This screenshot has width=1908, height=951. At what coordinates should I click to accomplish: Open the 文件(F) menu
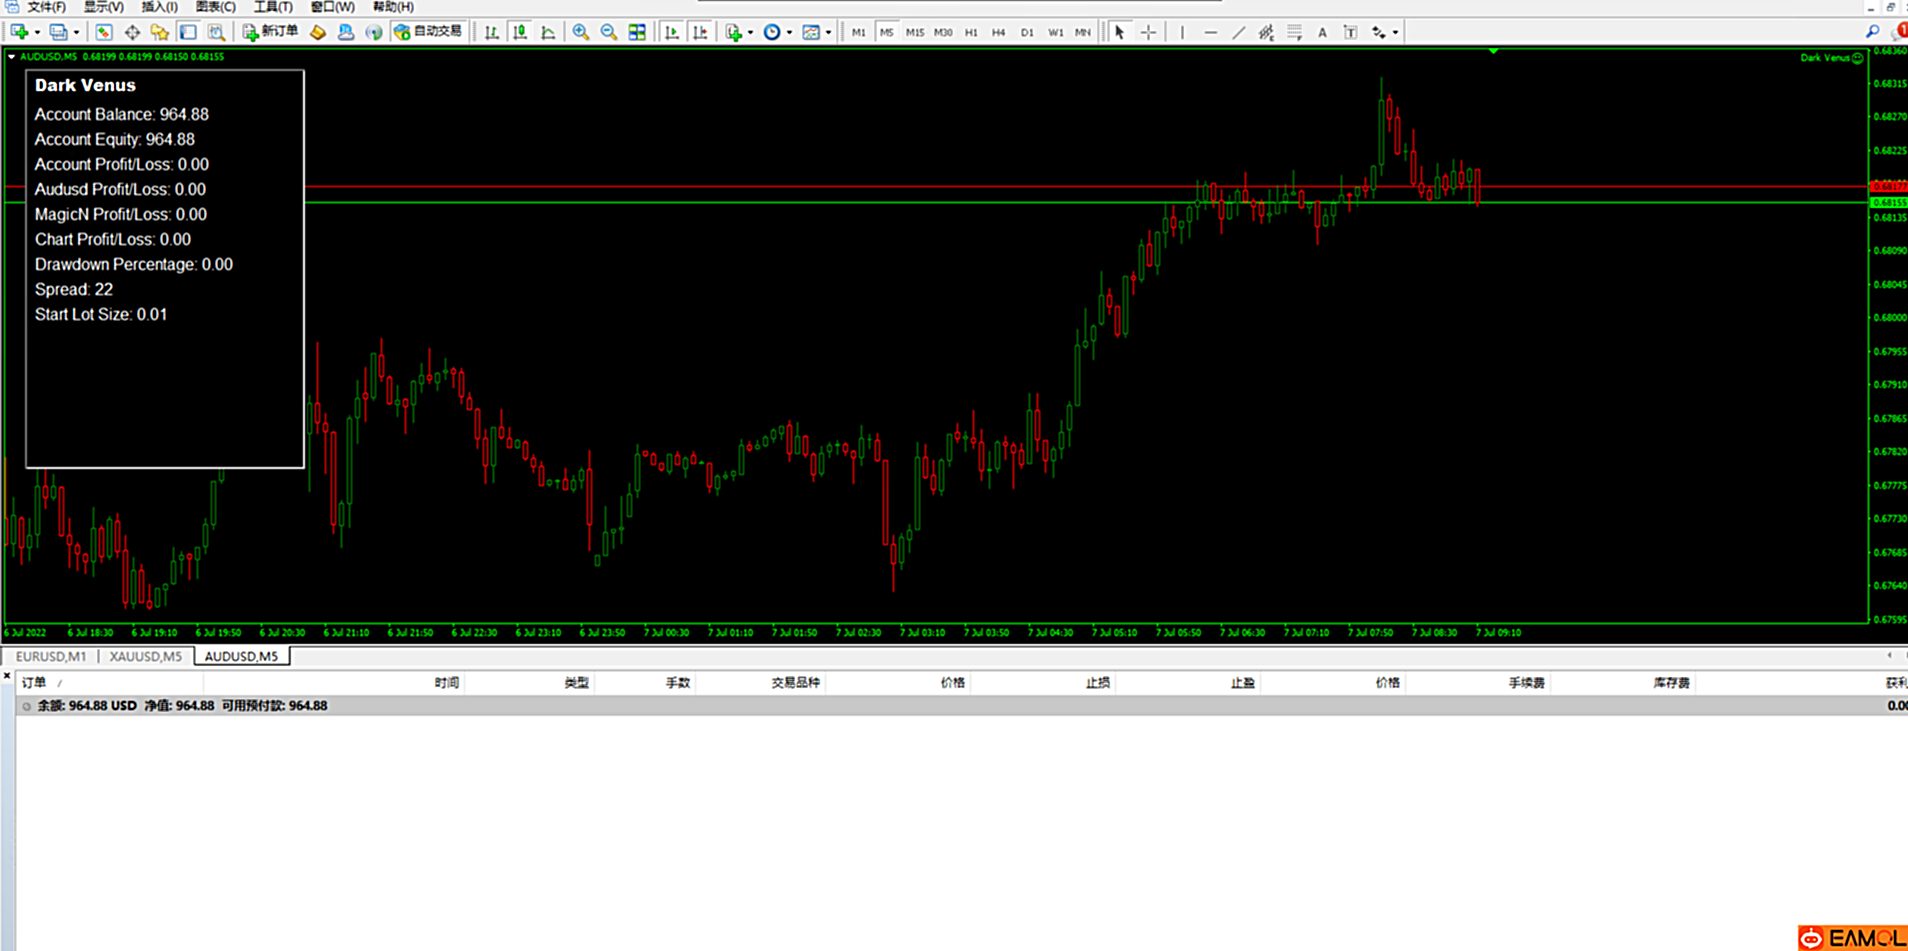coord(45,7)
